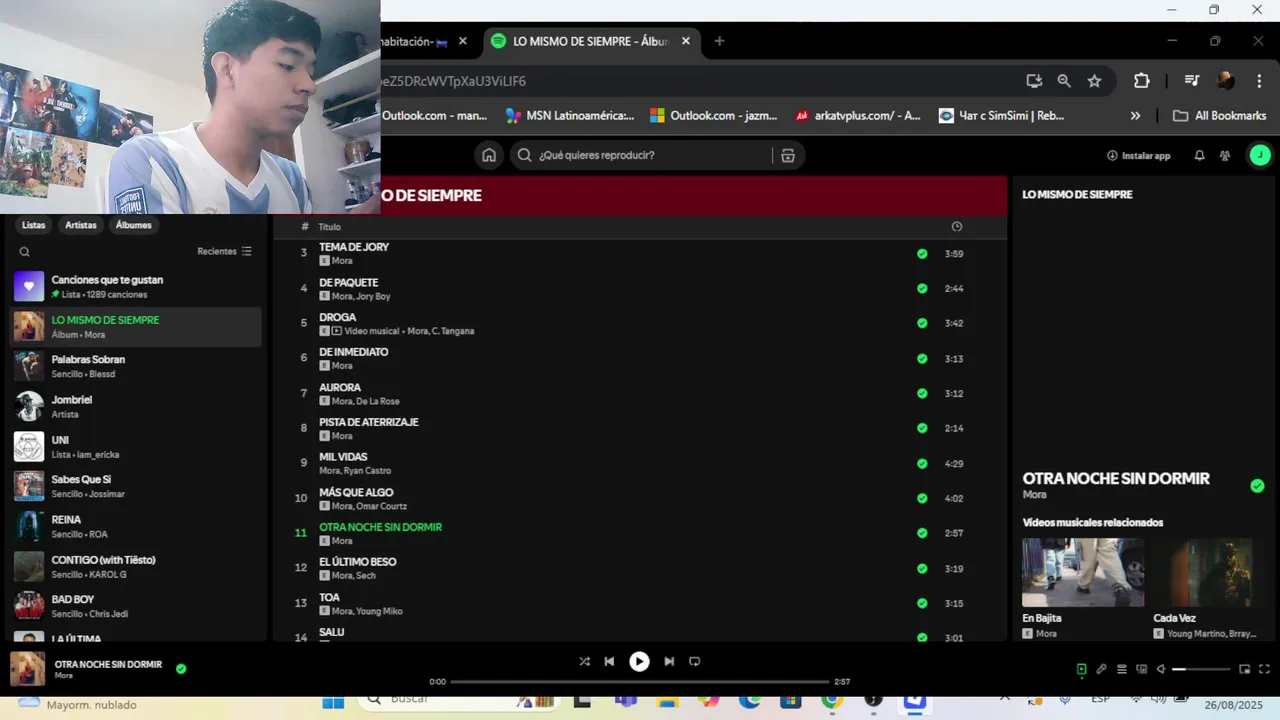Viewport: 1280px width, 720px height.
Task: Toggle the Now Playing view icon
Action: coord(1081,669)
